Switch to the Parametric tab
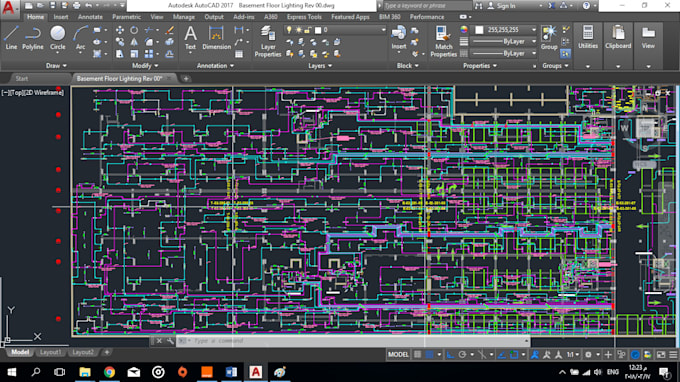680x382 pixels. (126, 17)
